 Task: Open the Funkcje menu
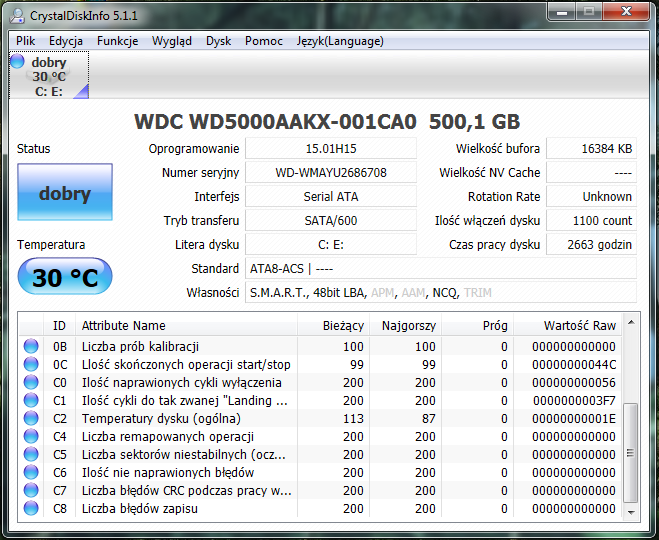(117, 41)
